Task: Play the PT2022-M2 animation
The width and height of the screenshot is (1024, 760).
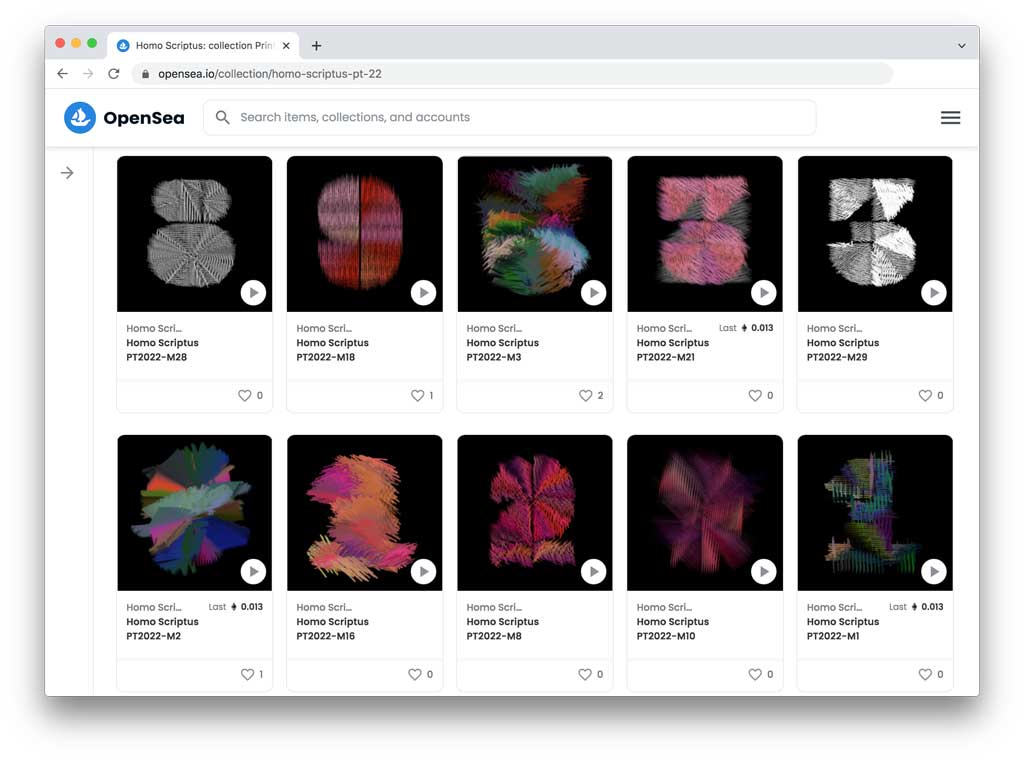Action: [253, 571]
